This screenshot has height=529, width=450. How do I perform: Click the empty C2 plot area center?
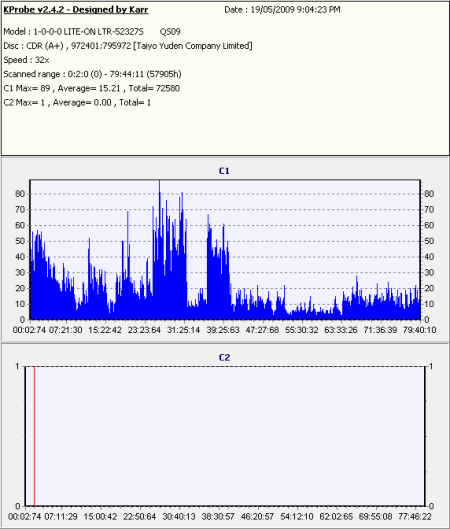tap(225, 436)
